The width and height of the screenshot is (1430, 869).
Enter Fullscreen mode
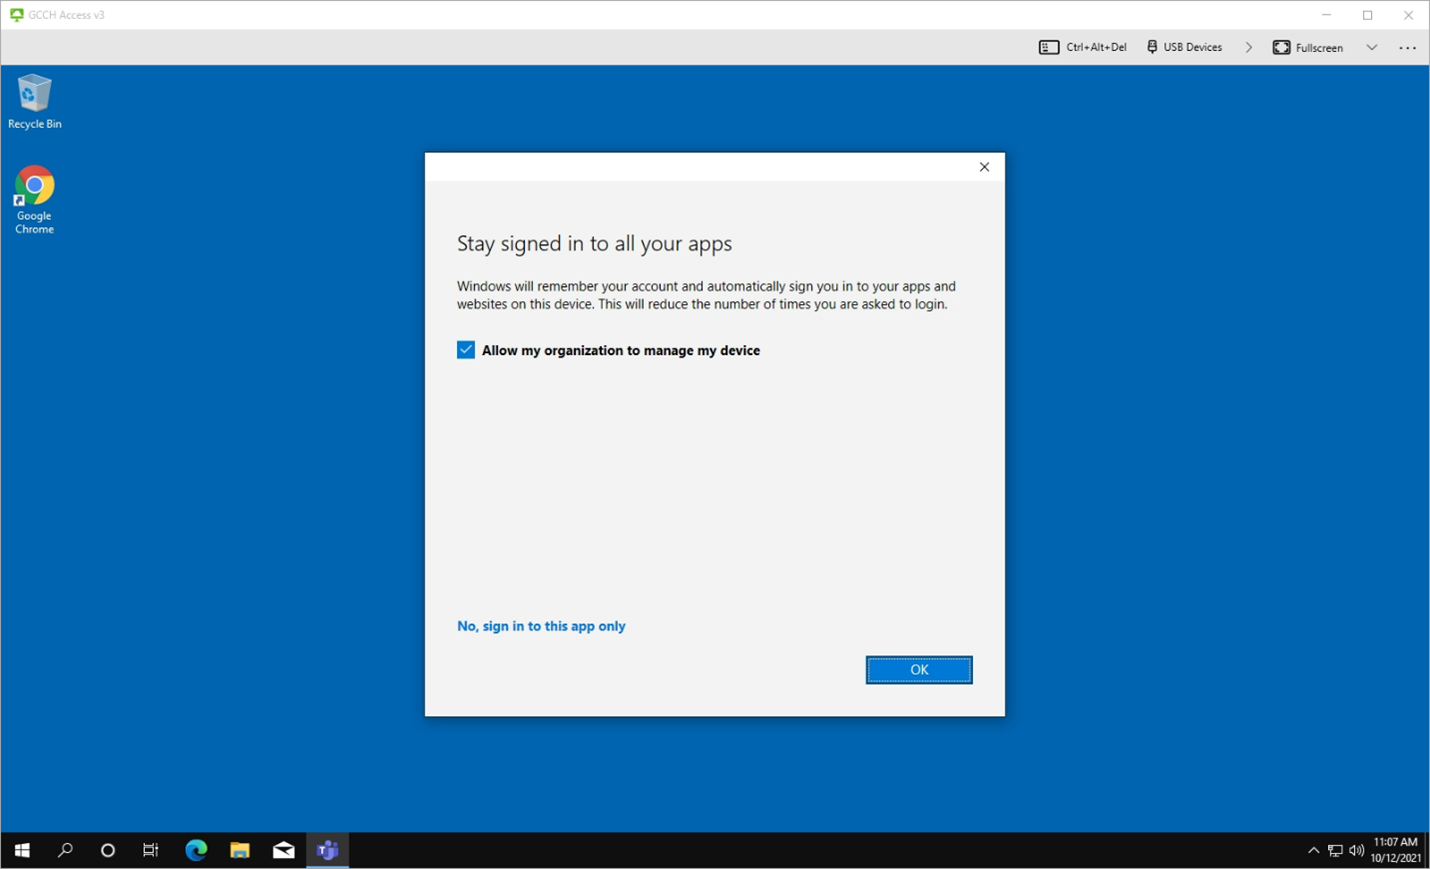point(1307,46)
